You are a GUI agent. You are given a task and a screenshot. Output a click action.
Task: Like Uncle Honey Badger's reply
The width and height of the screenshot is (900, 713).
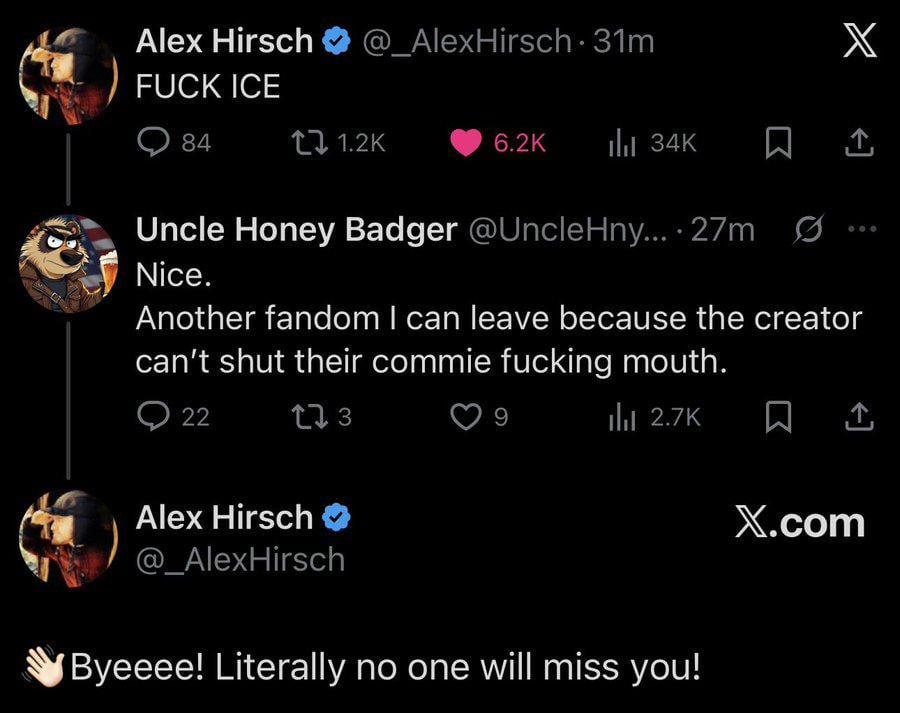[x=465, y=416]
